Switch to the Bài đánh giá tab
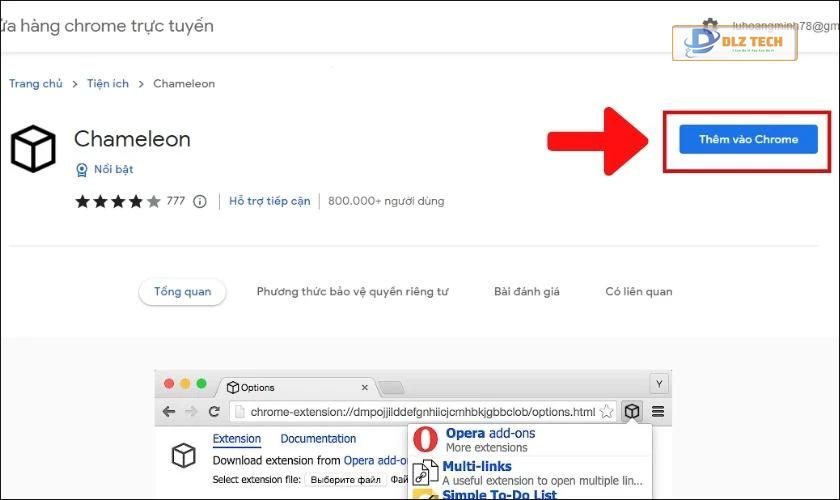 527,292
